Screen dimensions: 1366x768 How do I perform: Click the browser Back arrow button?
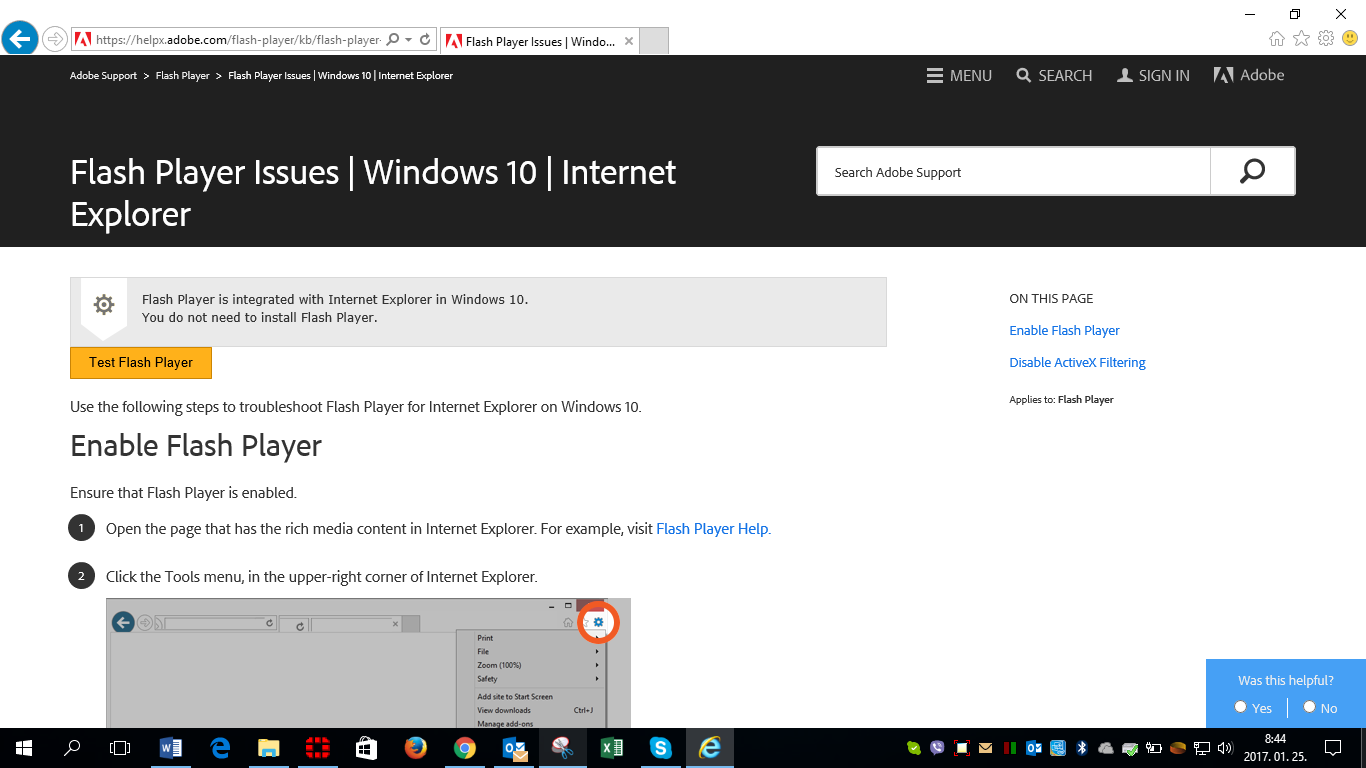point(20,40)
